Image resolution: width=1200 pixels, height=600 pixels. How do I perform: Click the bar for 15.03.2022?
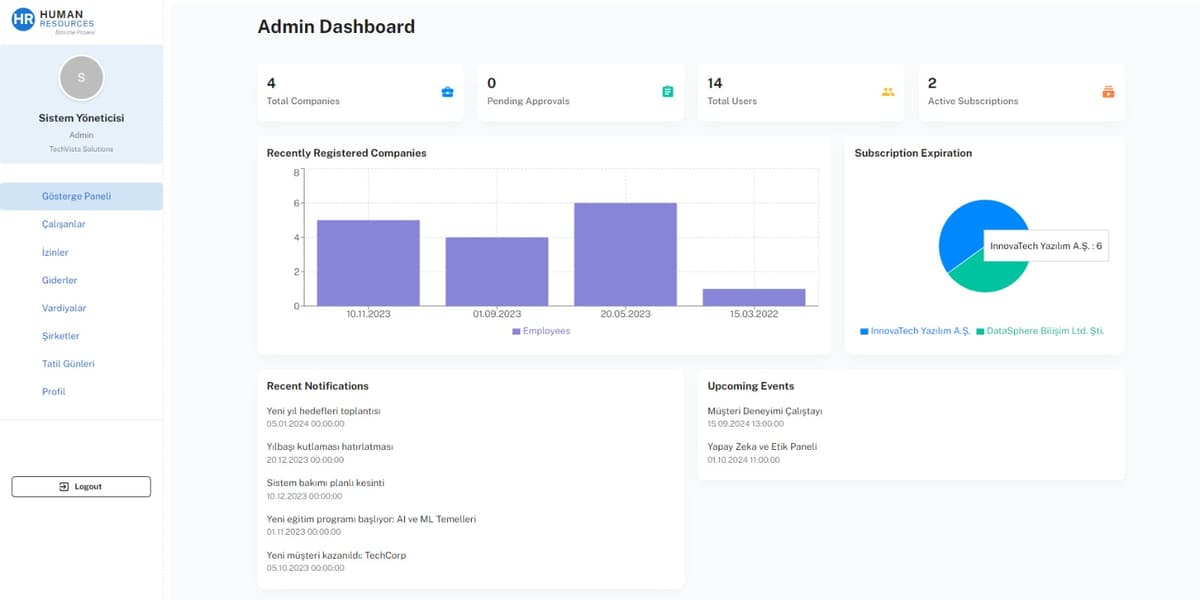[754, 297]
